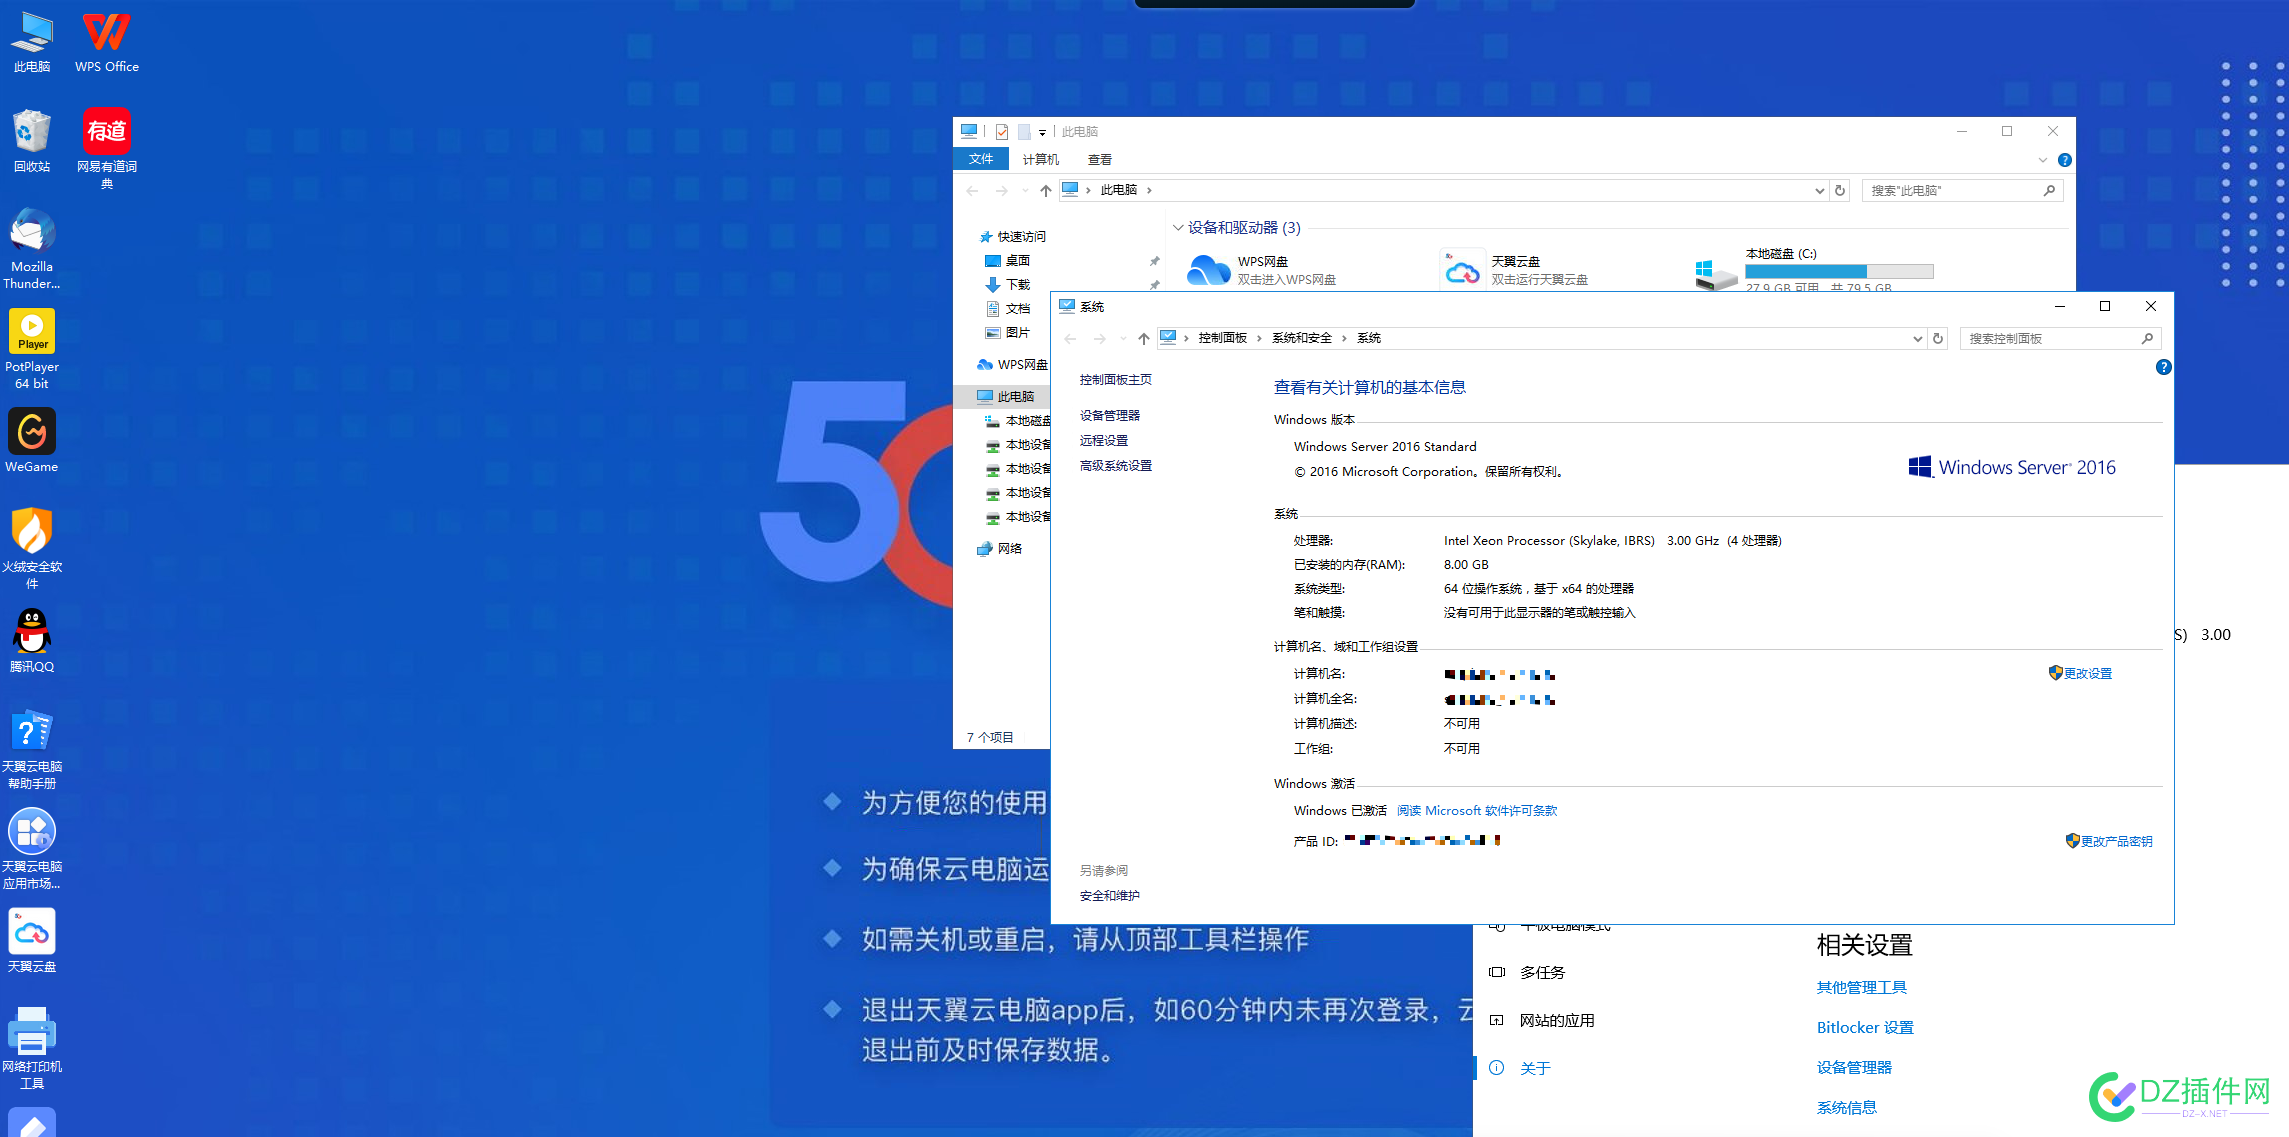Image resolution: width=2289 pixels, height=1137 pixels.
Task: Open 网易有道词典 desktop shortcut
Action: click(107, 149)
